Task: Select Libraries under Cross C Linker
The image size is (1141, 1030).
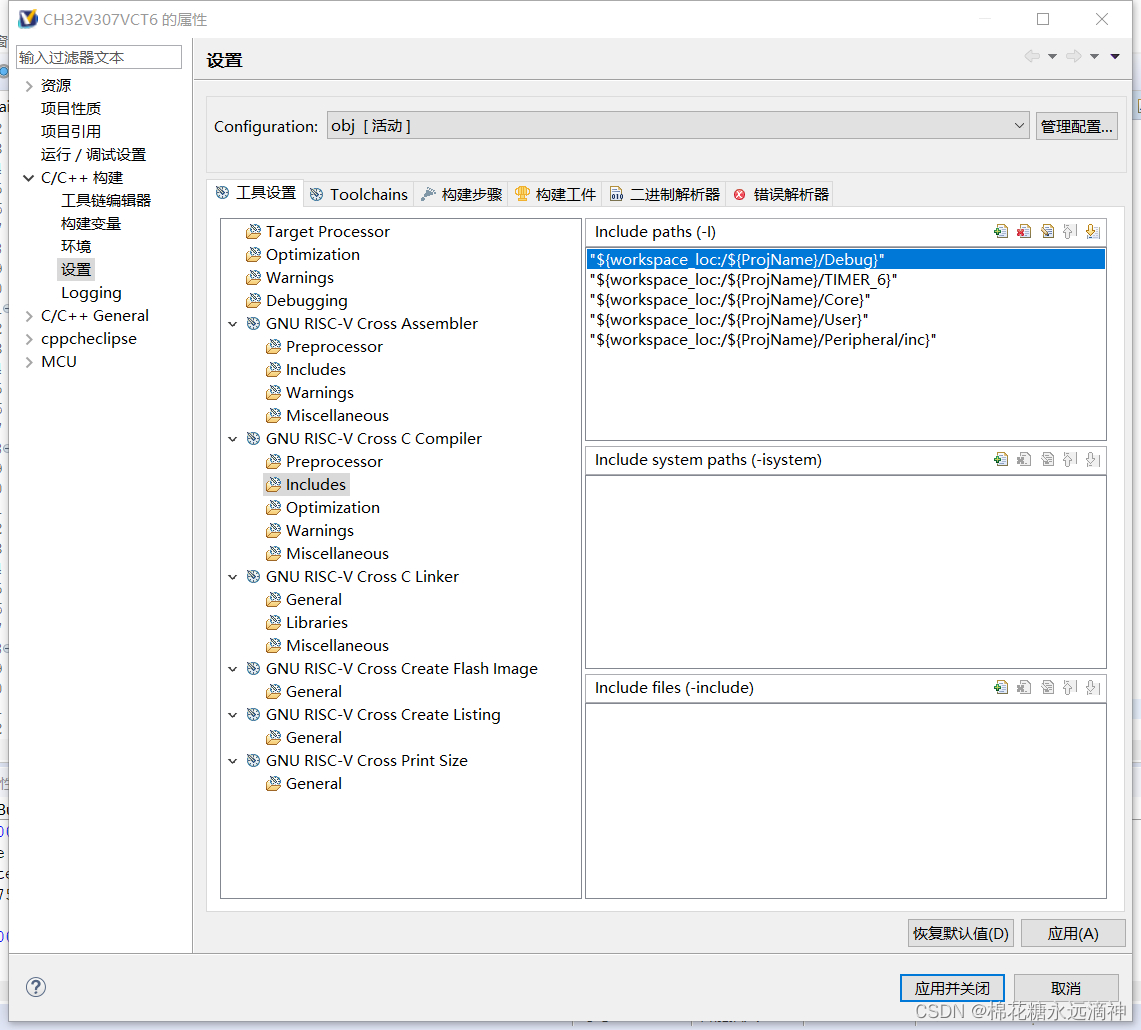Action: pos(317,622)
